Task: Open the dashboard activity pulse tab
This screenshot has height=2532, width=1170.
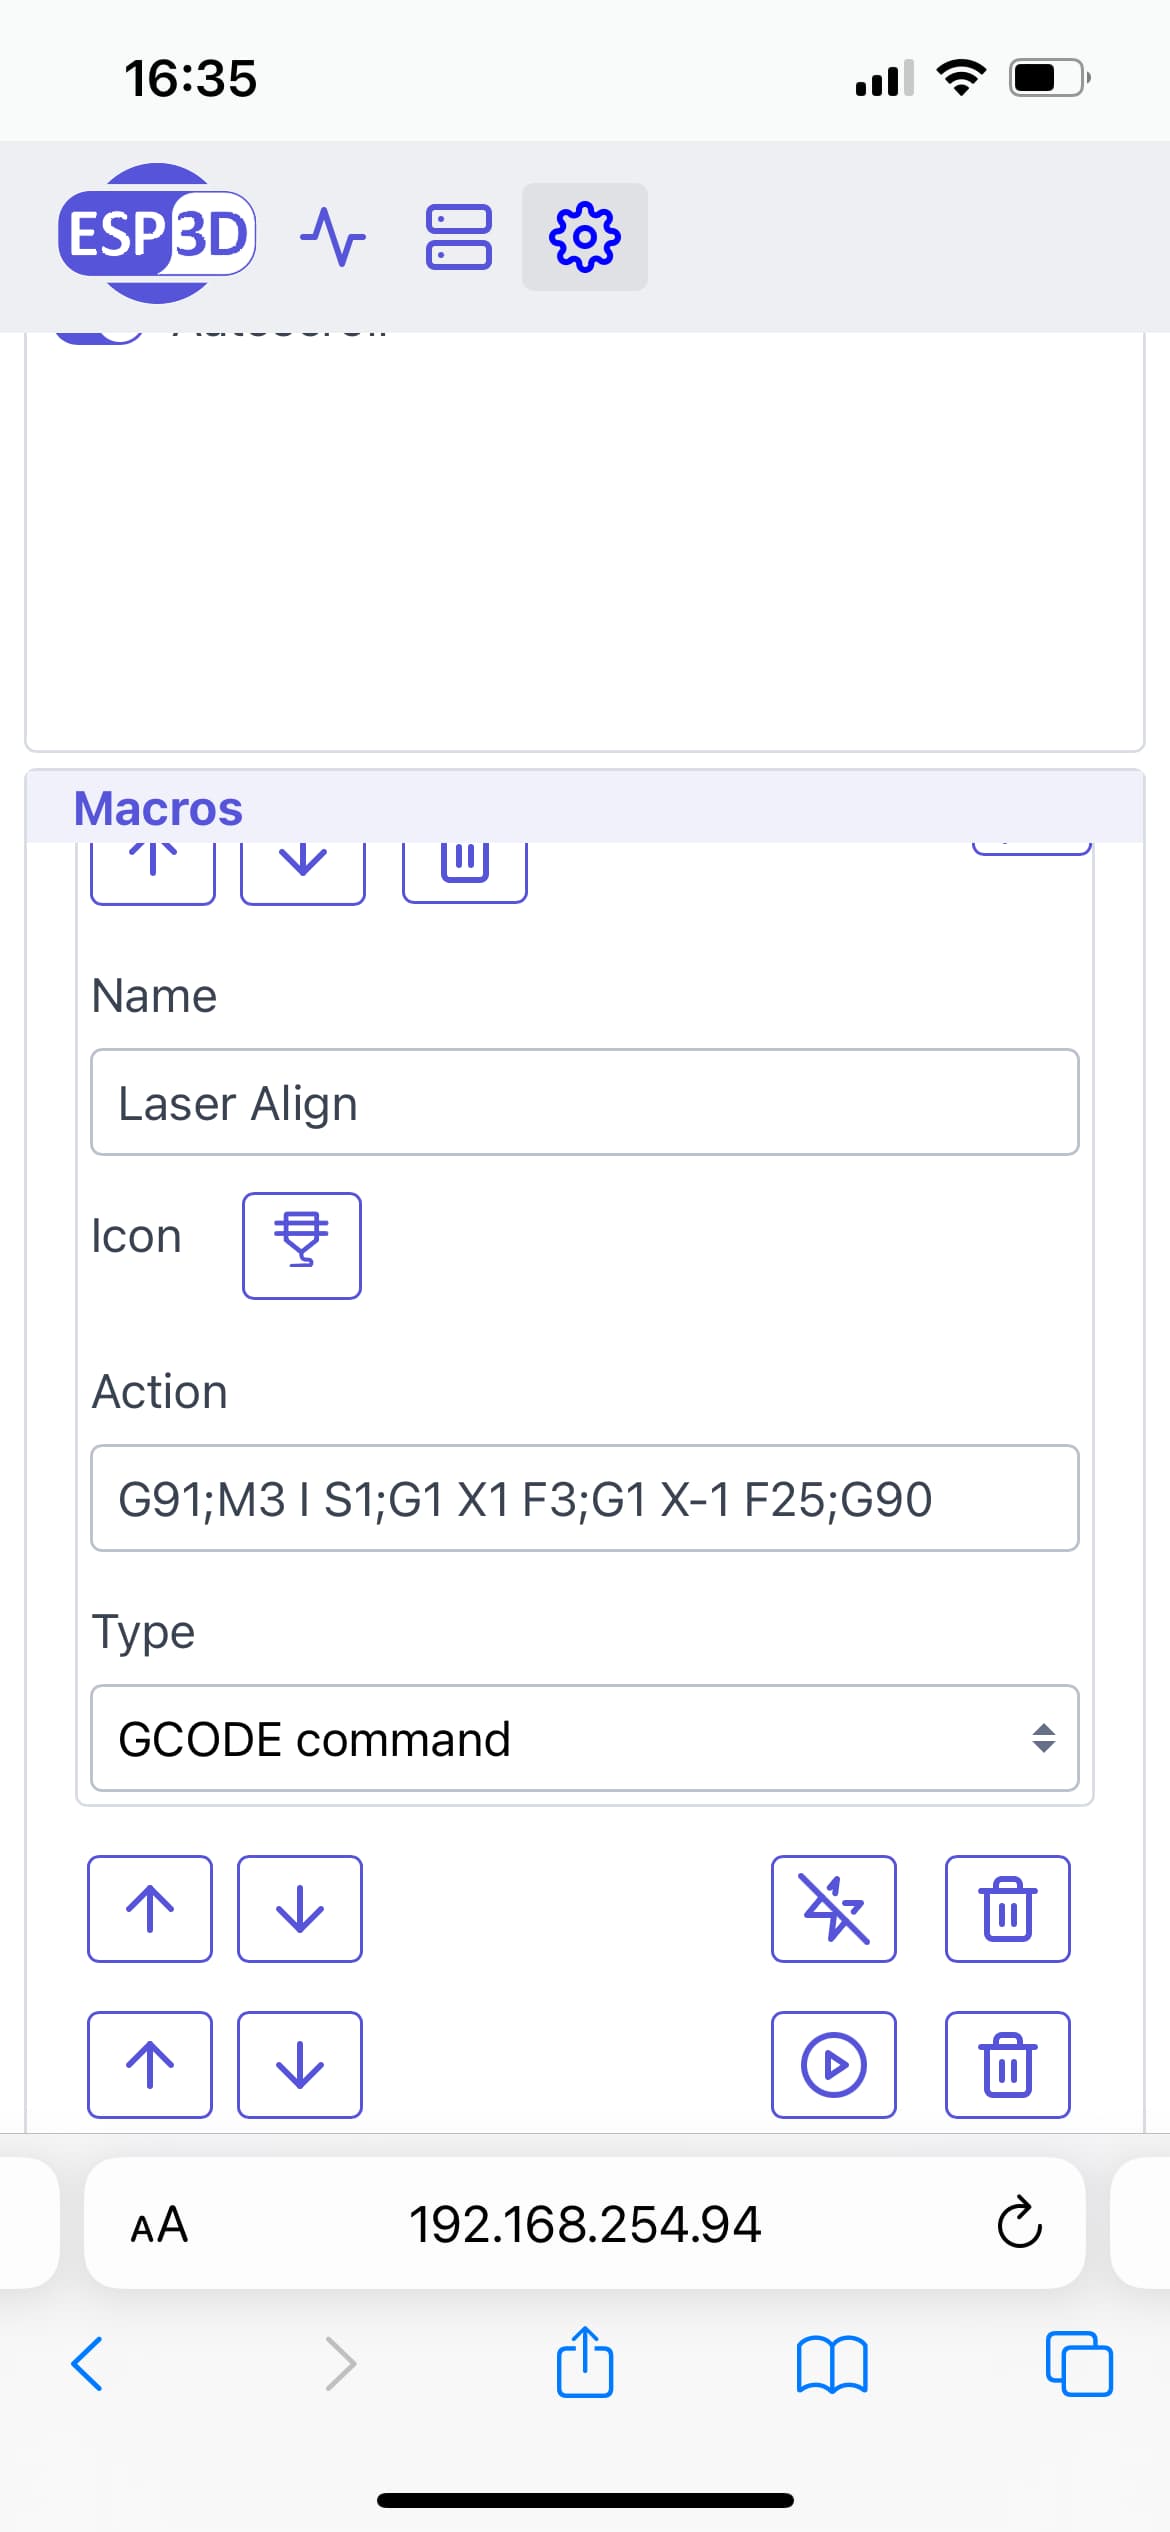Action: [x=333, y=237]
